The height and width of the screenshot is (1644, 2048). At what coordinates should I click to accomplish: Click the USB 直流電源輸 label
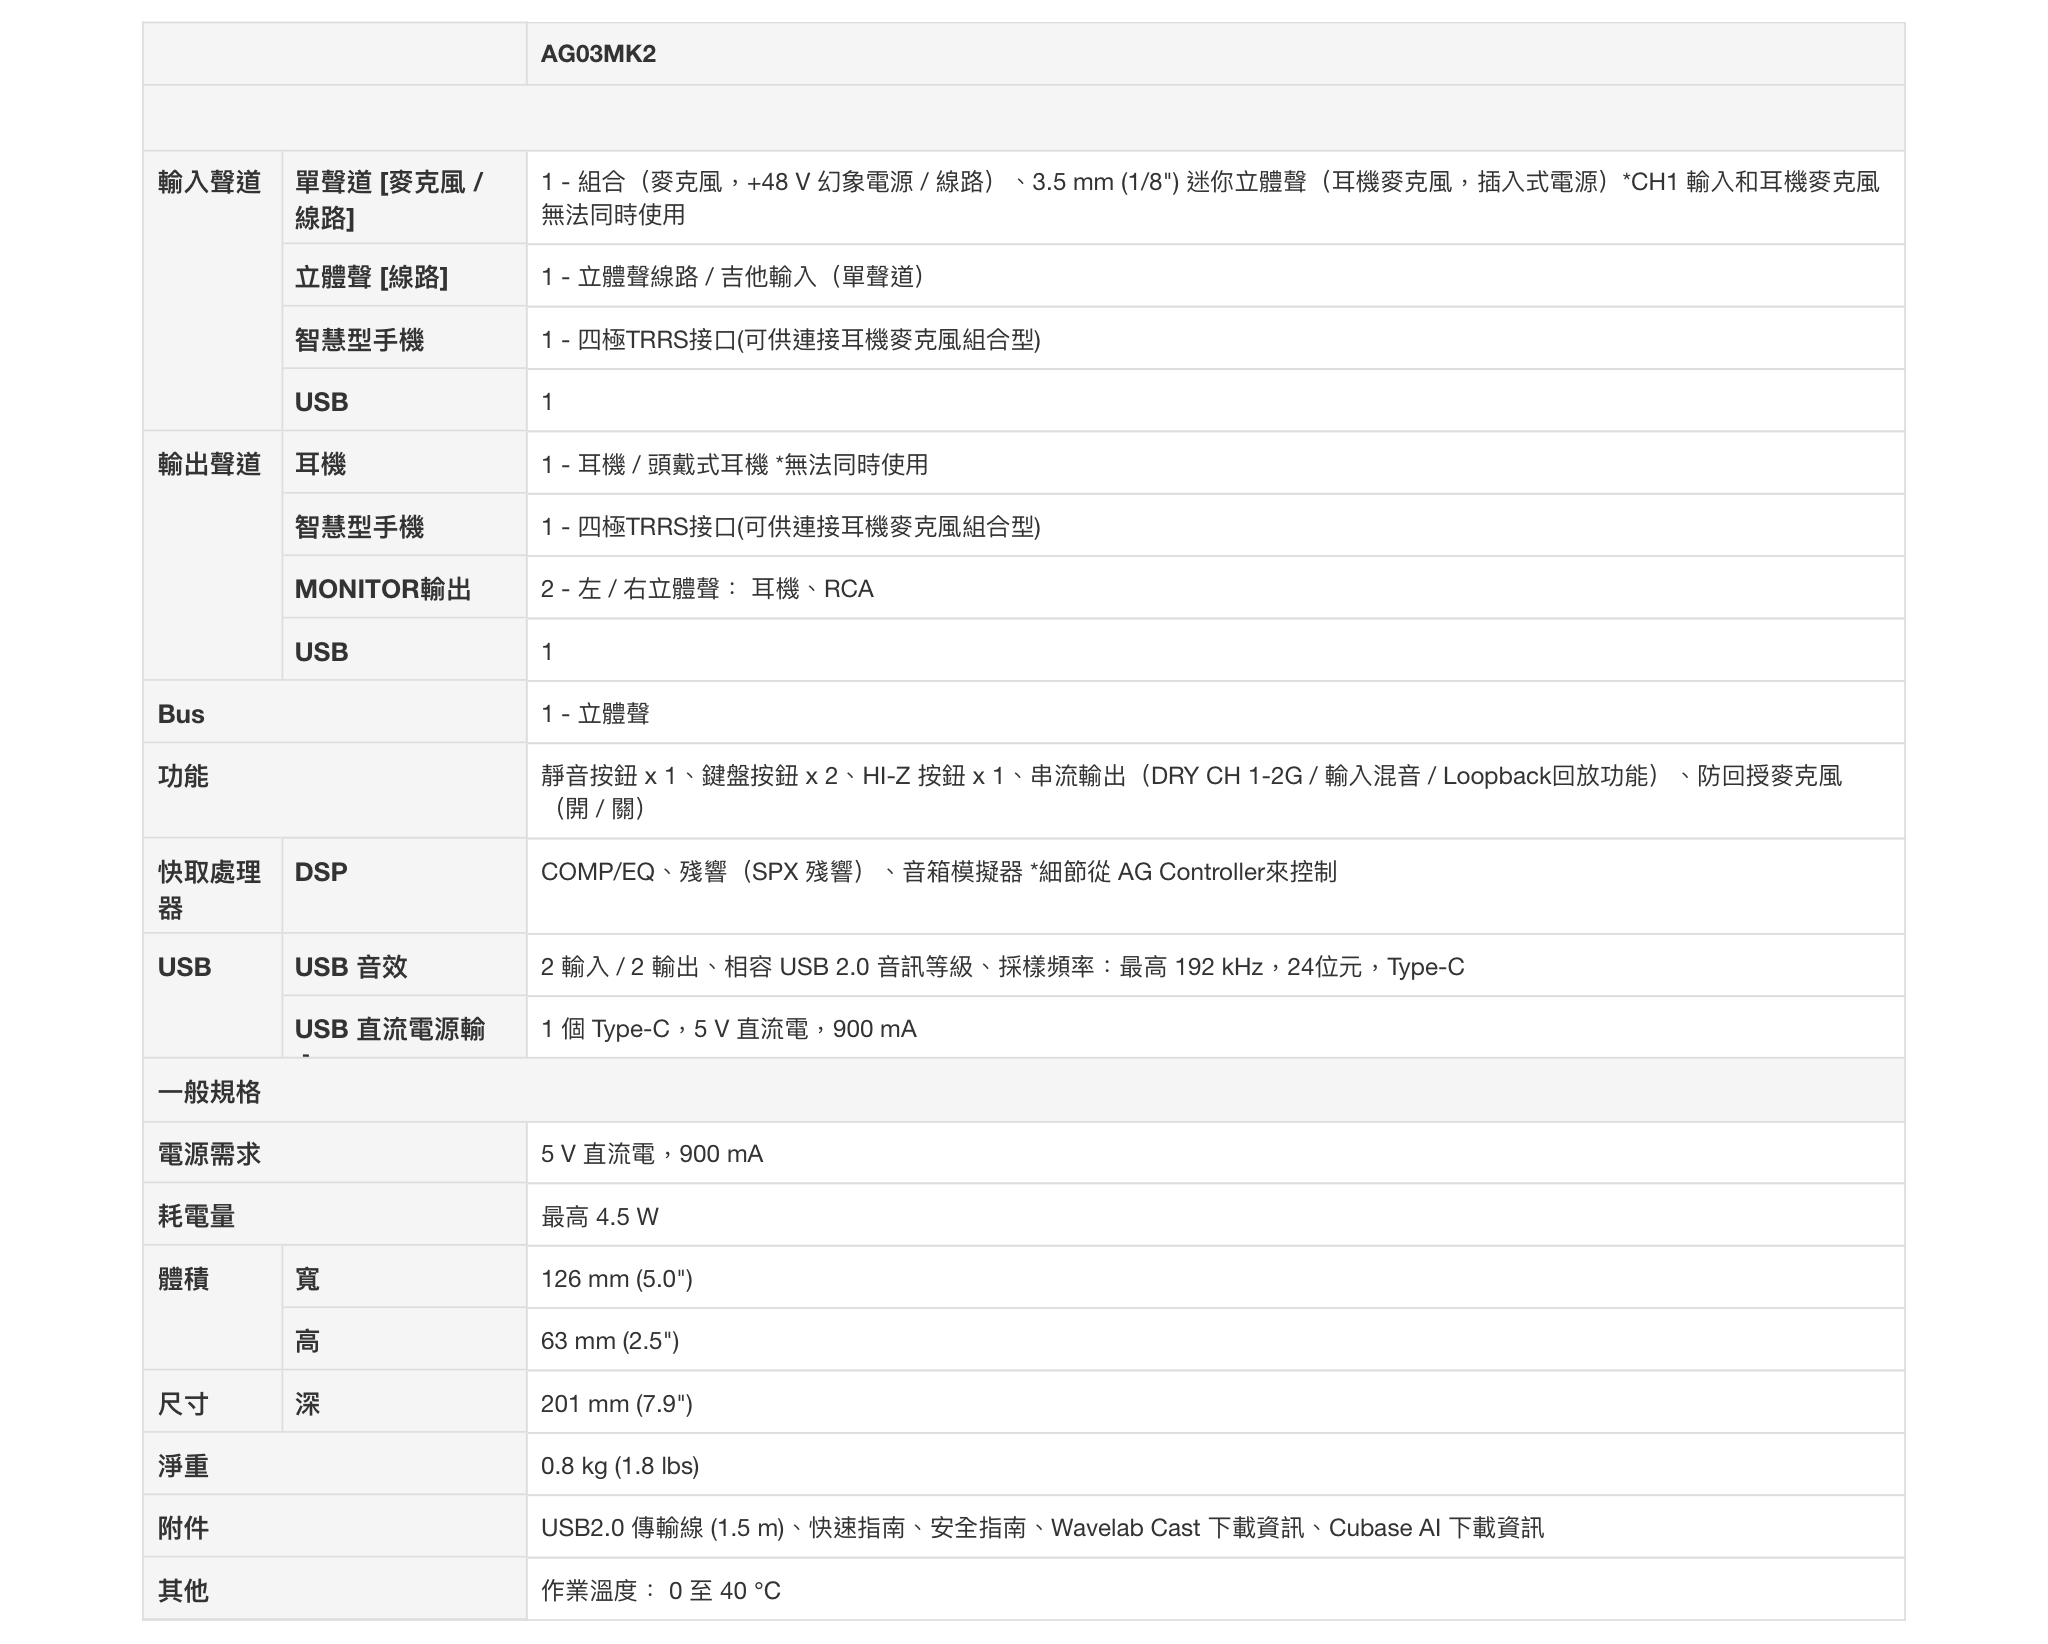tap(389, 1029)
